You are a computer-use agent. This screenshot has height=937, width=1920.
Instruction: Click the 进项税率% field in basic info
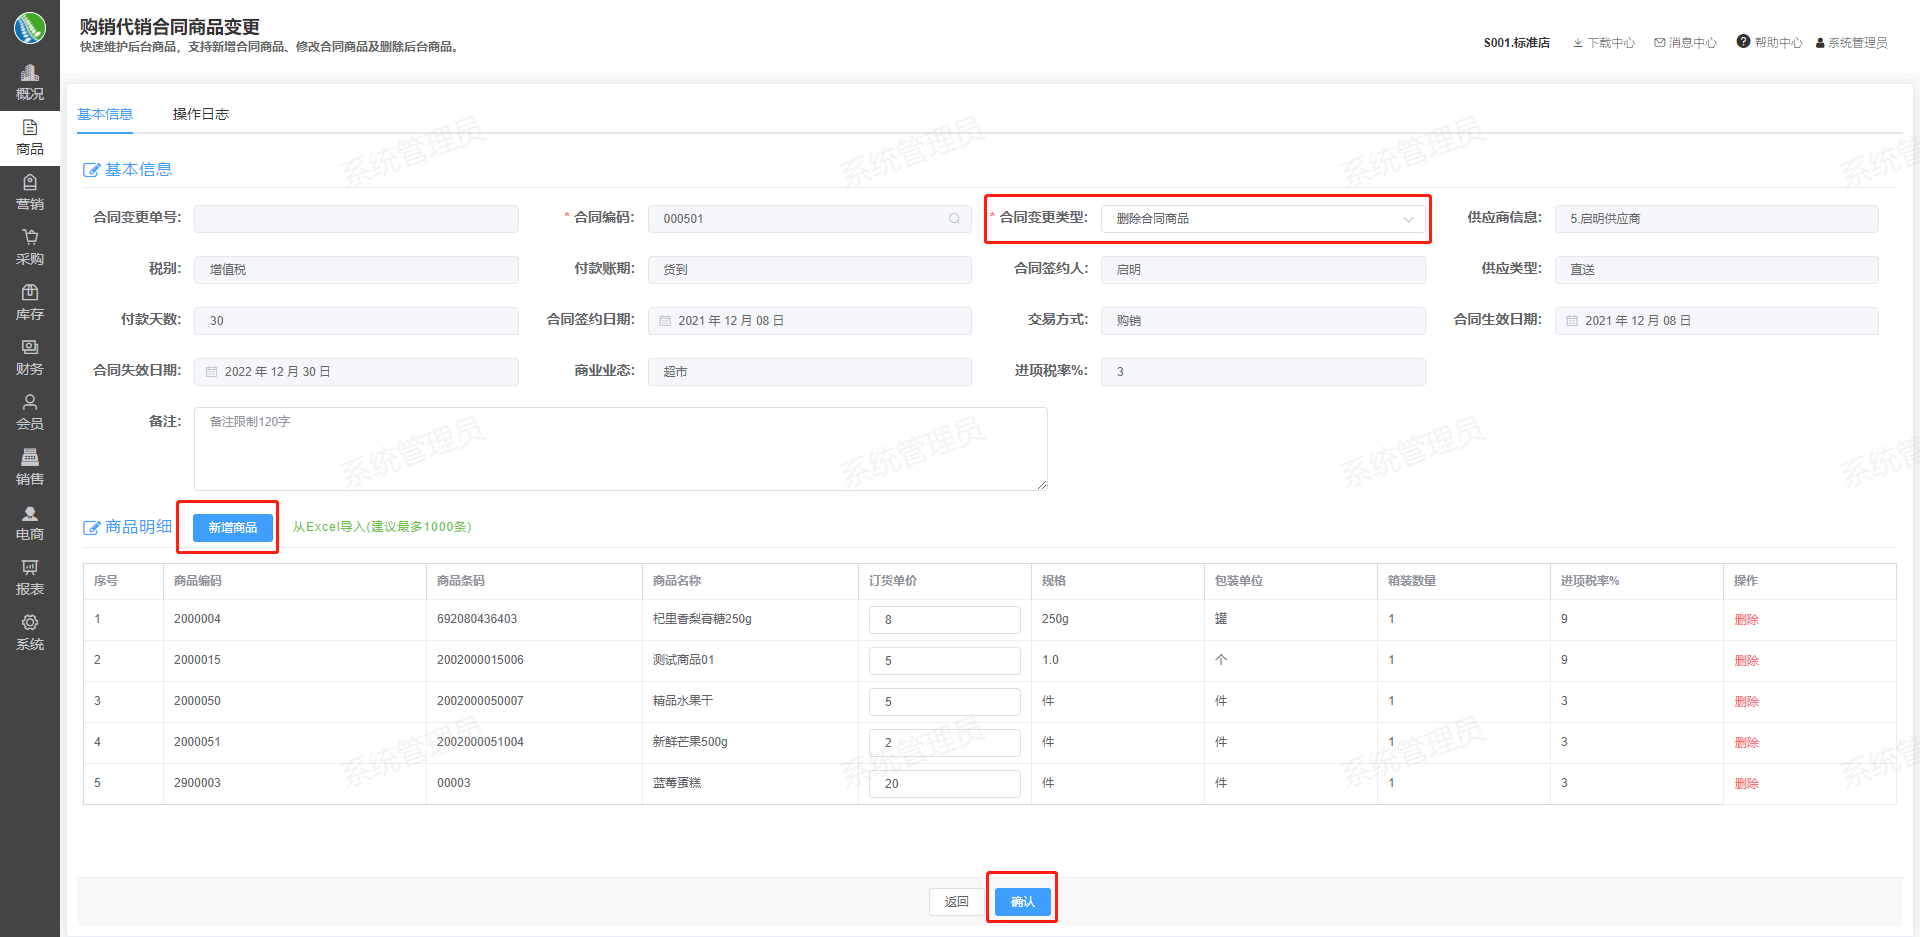point(1263,372)
